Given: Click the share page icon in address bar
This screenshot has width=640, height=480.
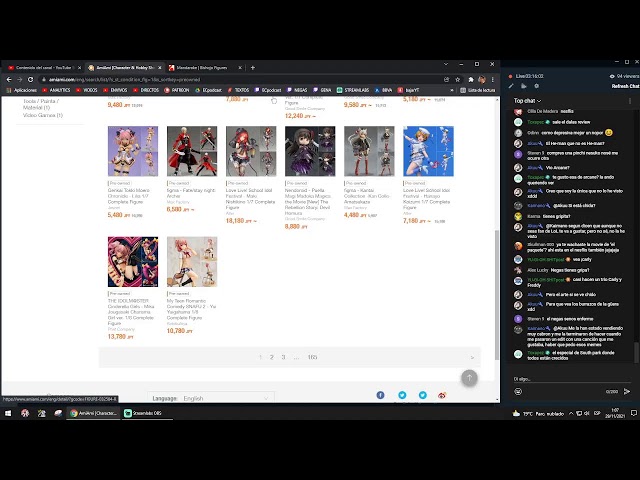Looking at the screenshot, I should click(x=447, y=80).
